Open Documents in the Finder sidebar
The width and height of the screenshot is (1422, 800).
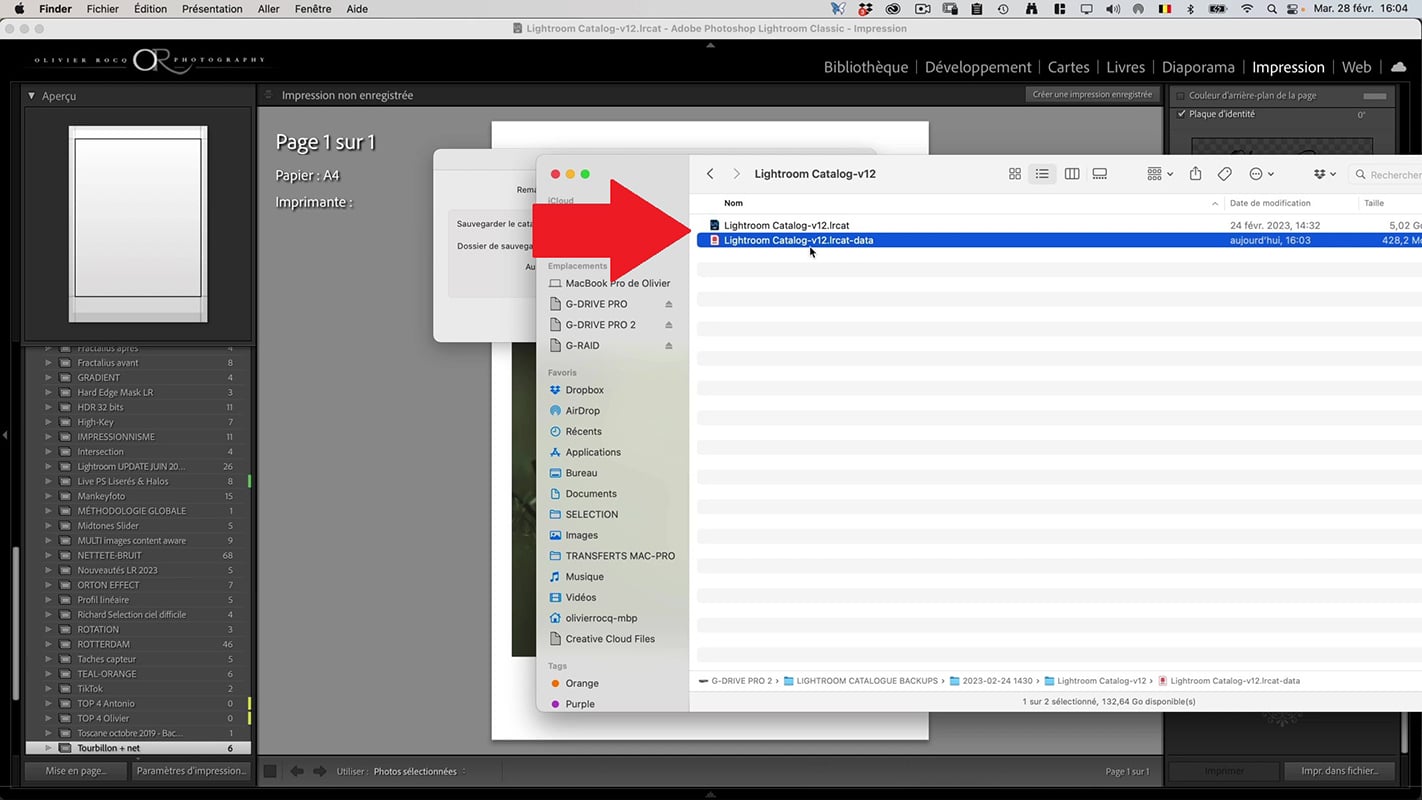(591, 494)
